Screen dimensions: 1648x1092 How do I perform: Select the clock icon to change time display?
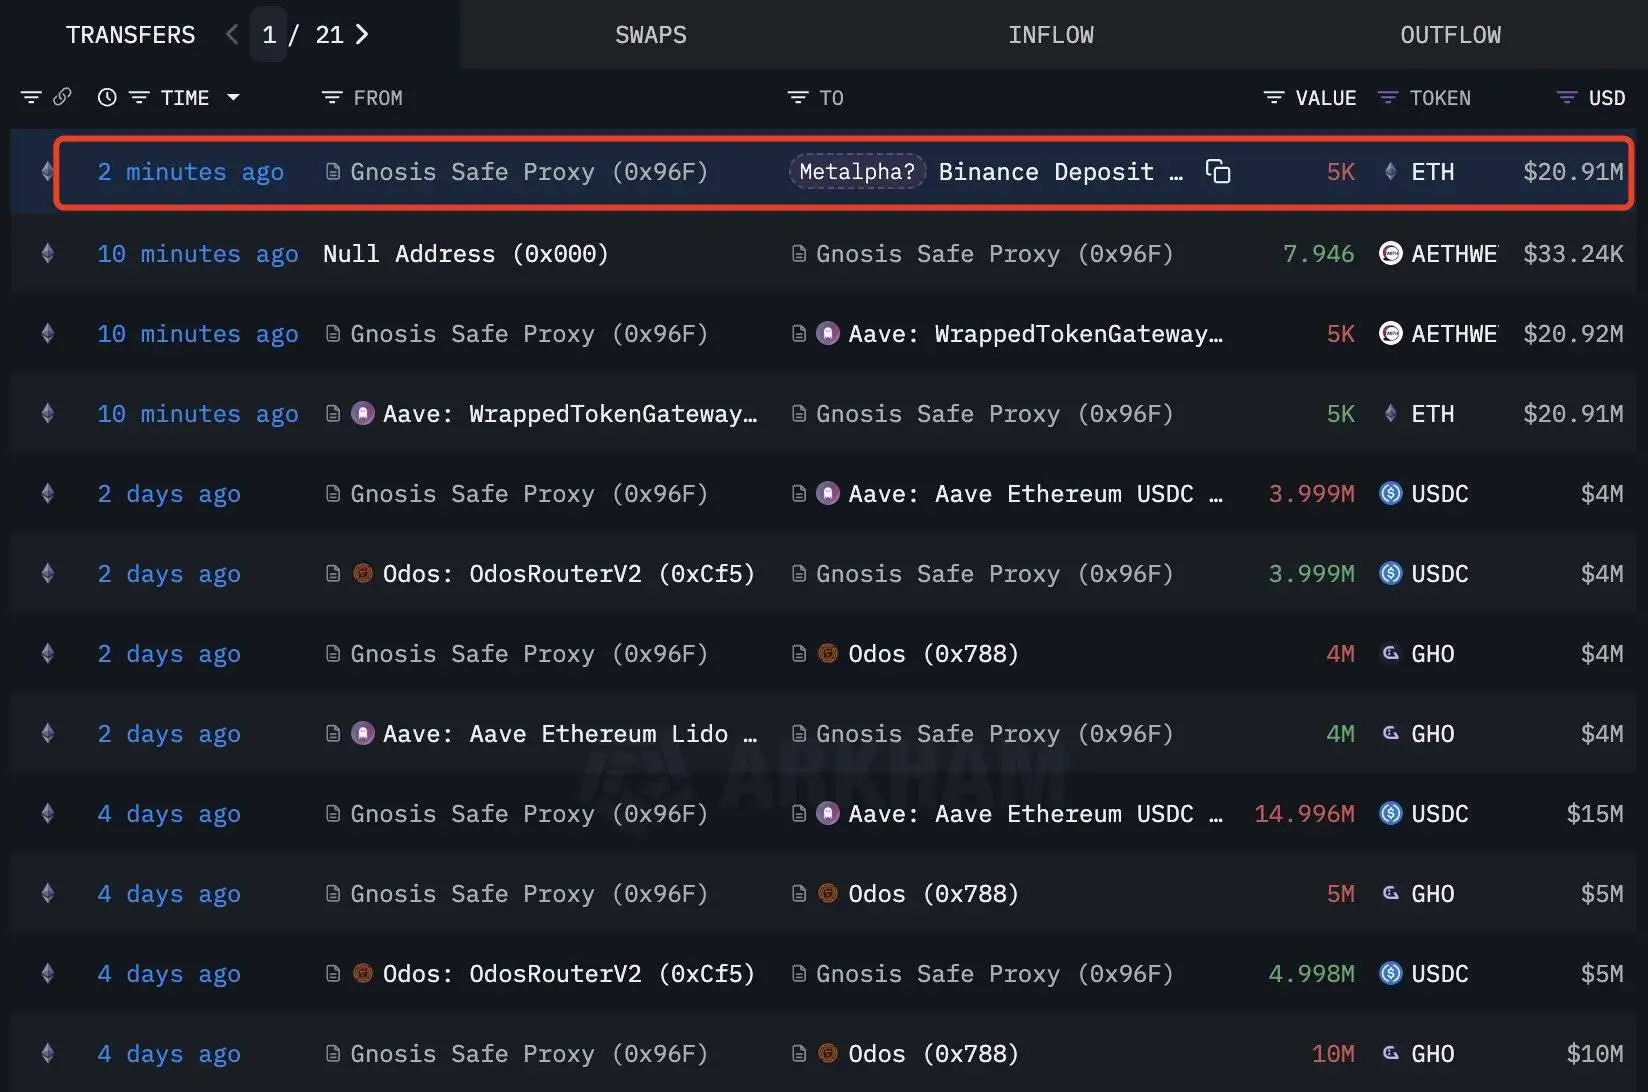click(x=107, y=97)
